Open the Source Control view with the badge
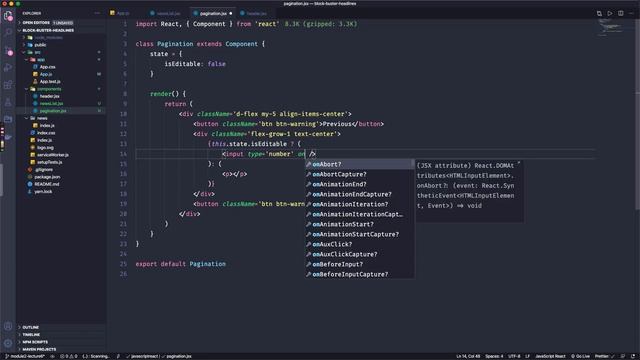The height and width of the screenshot is (360, 640). [8, 51]
